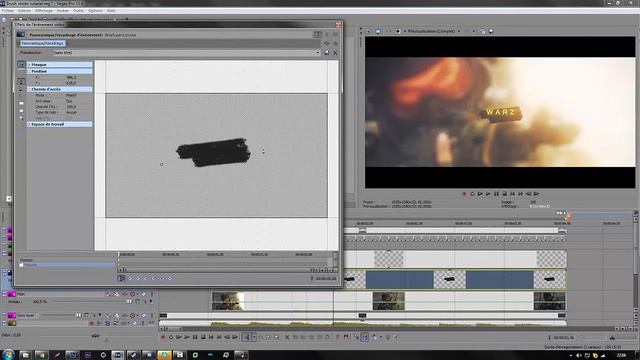Image resolution: width=640 pixels, height=360 pixels.
Task: Toggle loop playback in the preview window
Action: point(472,194)
